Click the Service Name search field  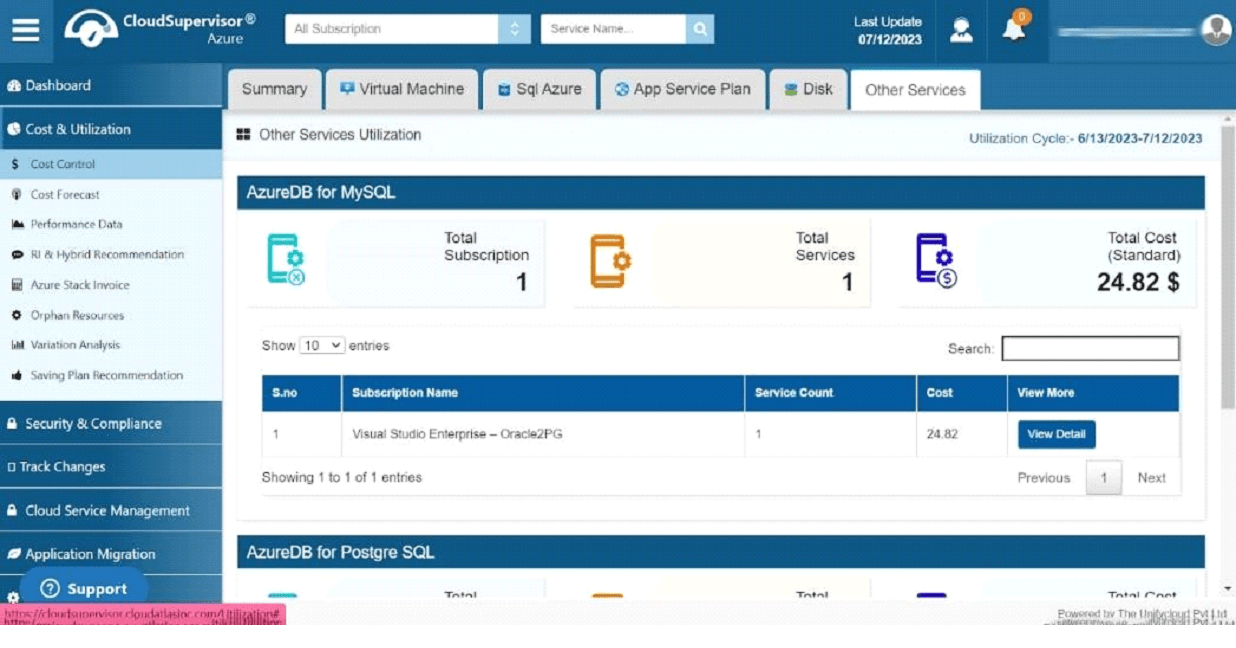(614, 29)
